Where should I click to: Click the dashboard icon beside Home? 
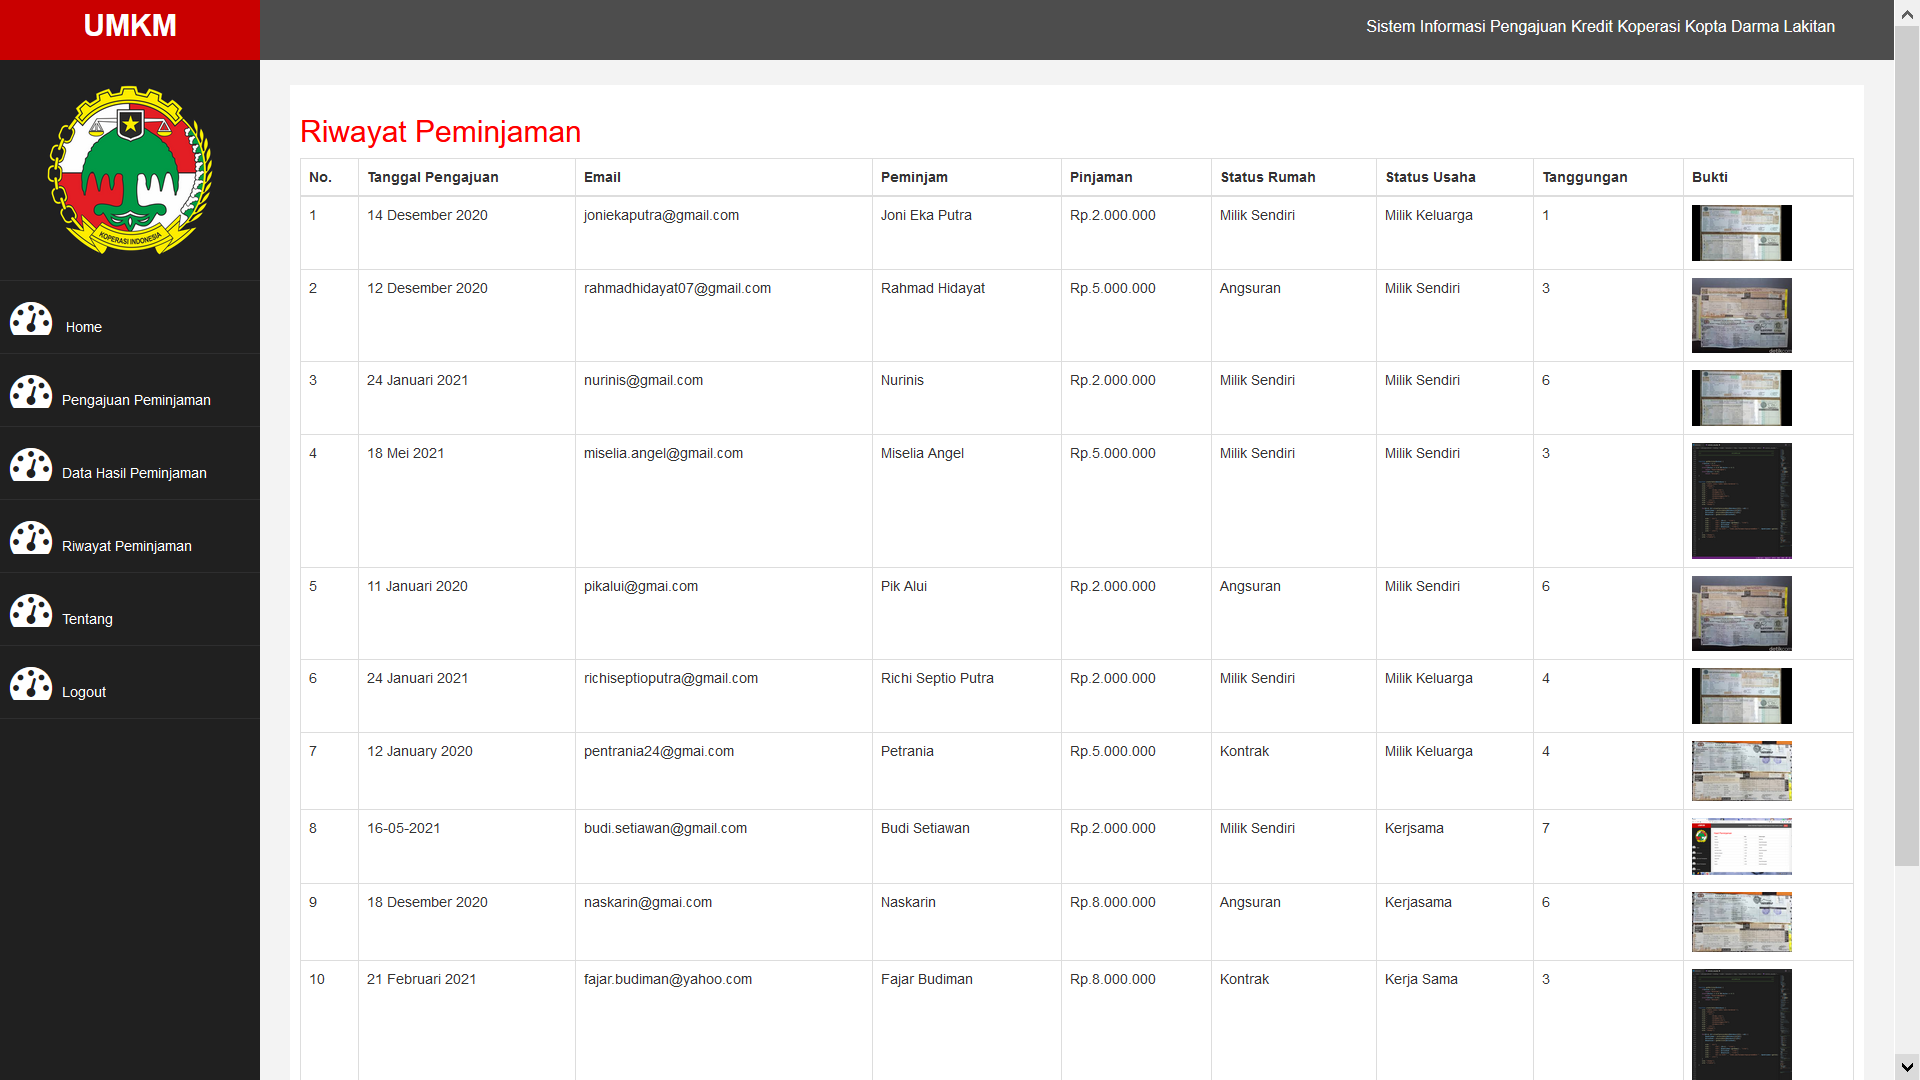[31, 319]
